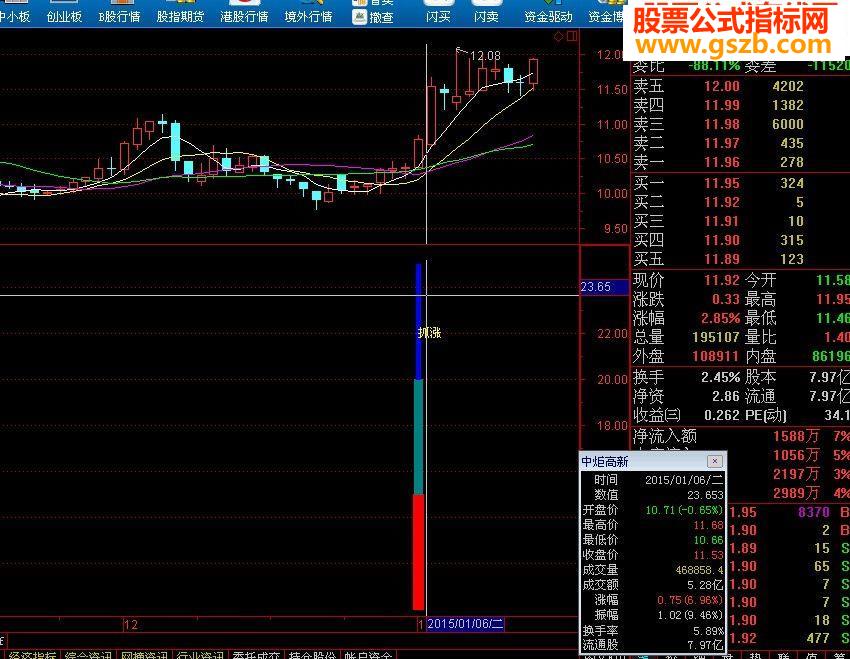
Task: Select the 卖四 11.99 order row
Action: tap(740, 105)
